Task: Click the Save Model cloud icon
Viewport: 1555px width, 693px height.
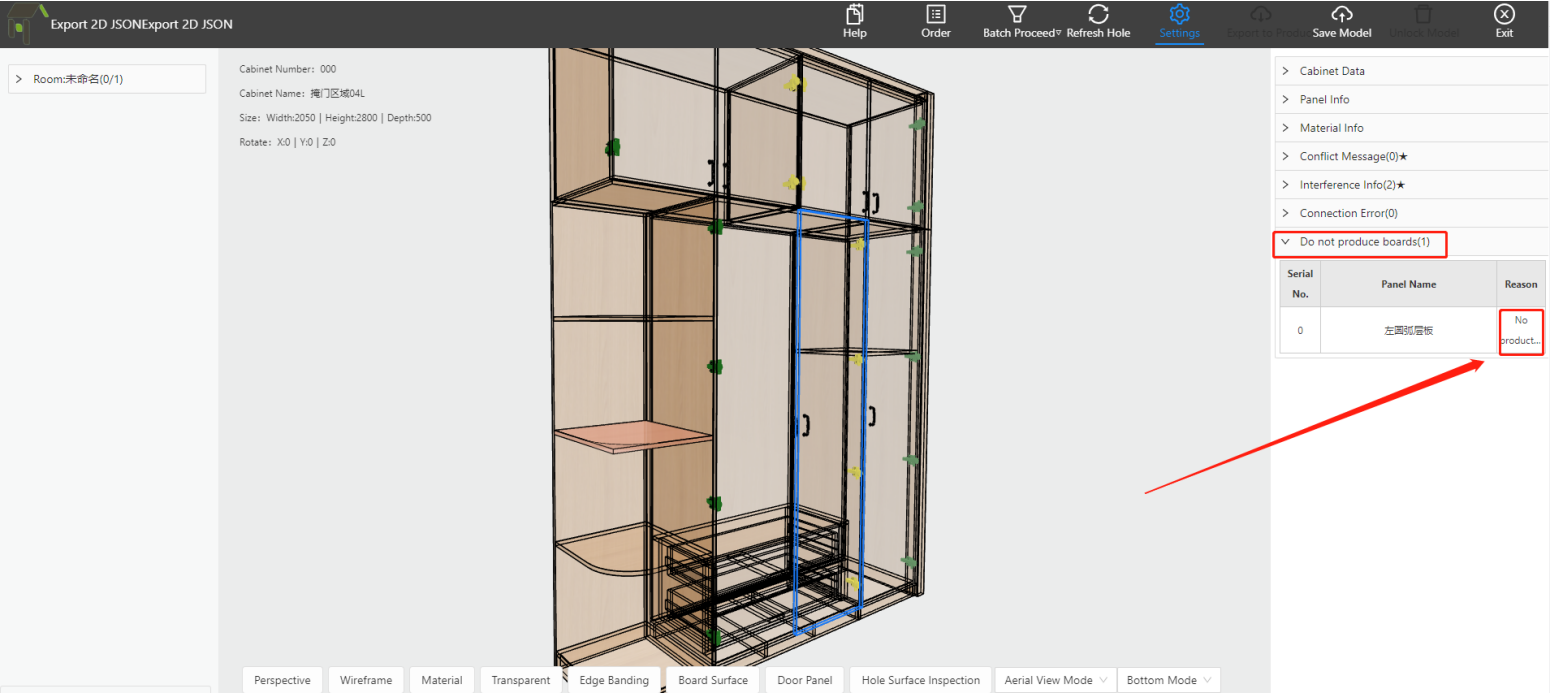Action: click(x=1341, y=14)
